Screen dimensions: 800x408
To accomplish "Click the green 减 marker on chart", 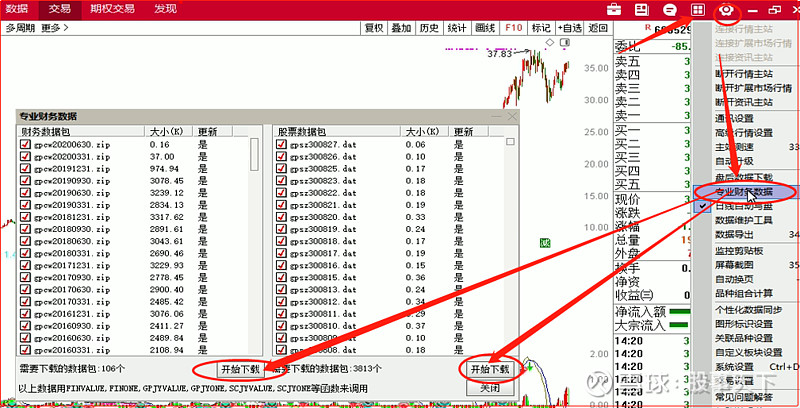I will [x=545, y=243].
